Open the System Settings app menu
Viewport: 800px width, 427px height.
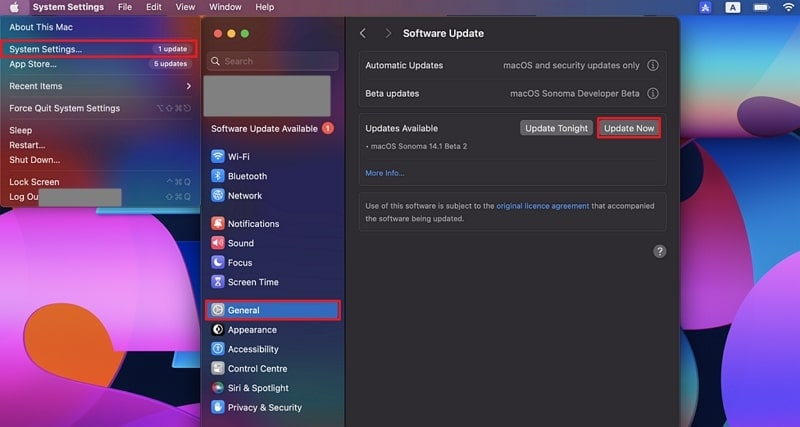pos(68,7)
